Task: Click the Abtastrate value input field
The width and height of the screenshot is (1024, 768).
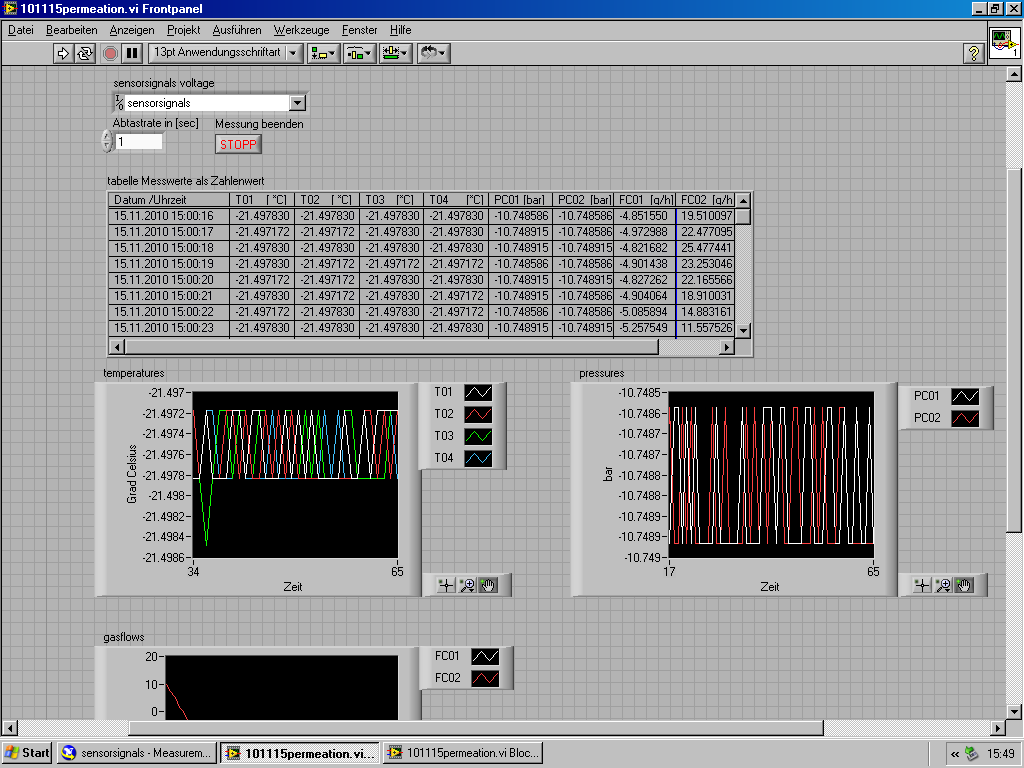Action: (139, 142)
